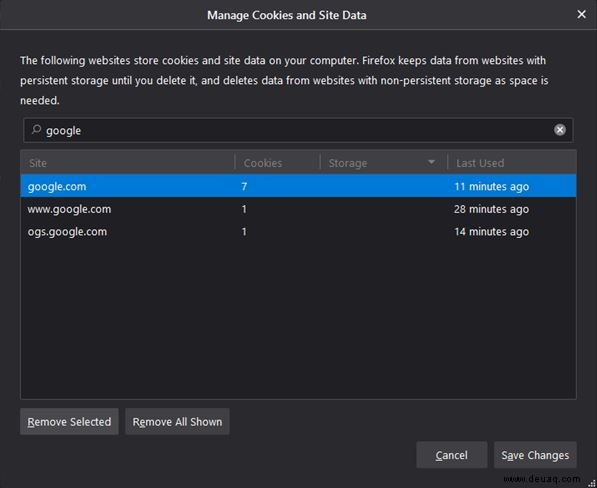Click the magnifier icon in the search box
Viewport: 597px width, 488px height.
point(36,130)
